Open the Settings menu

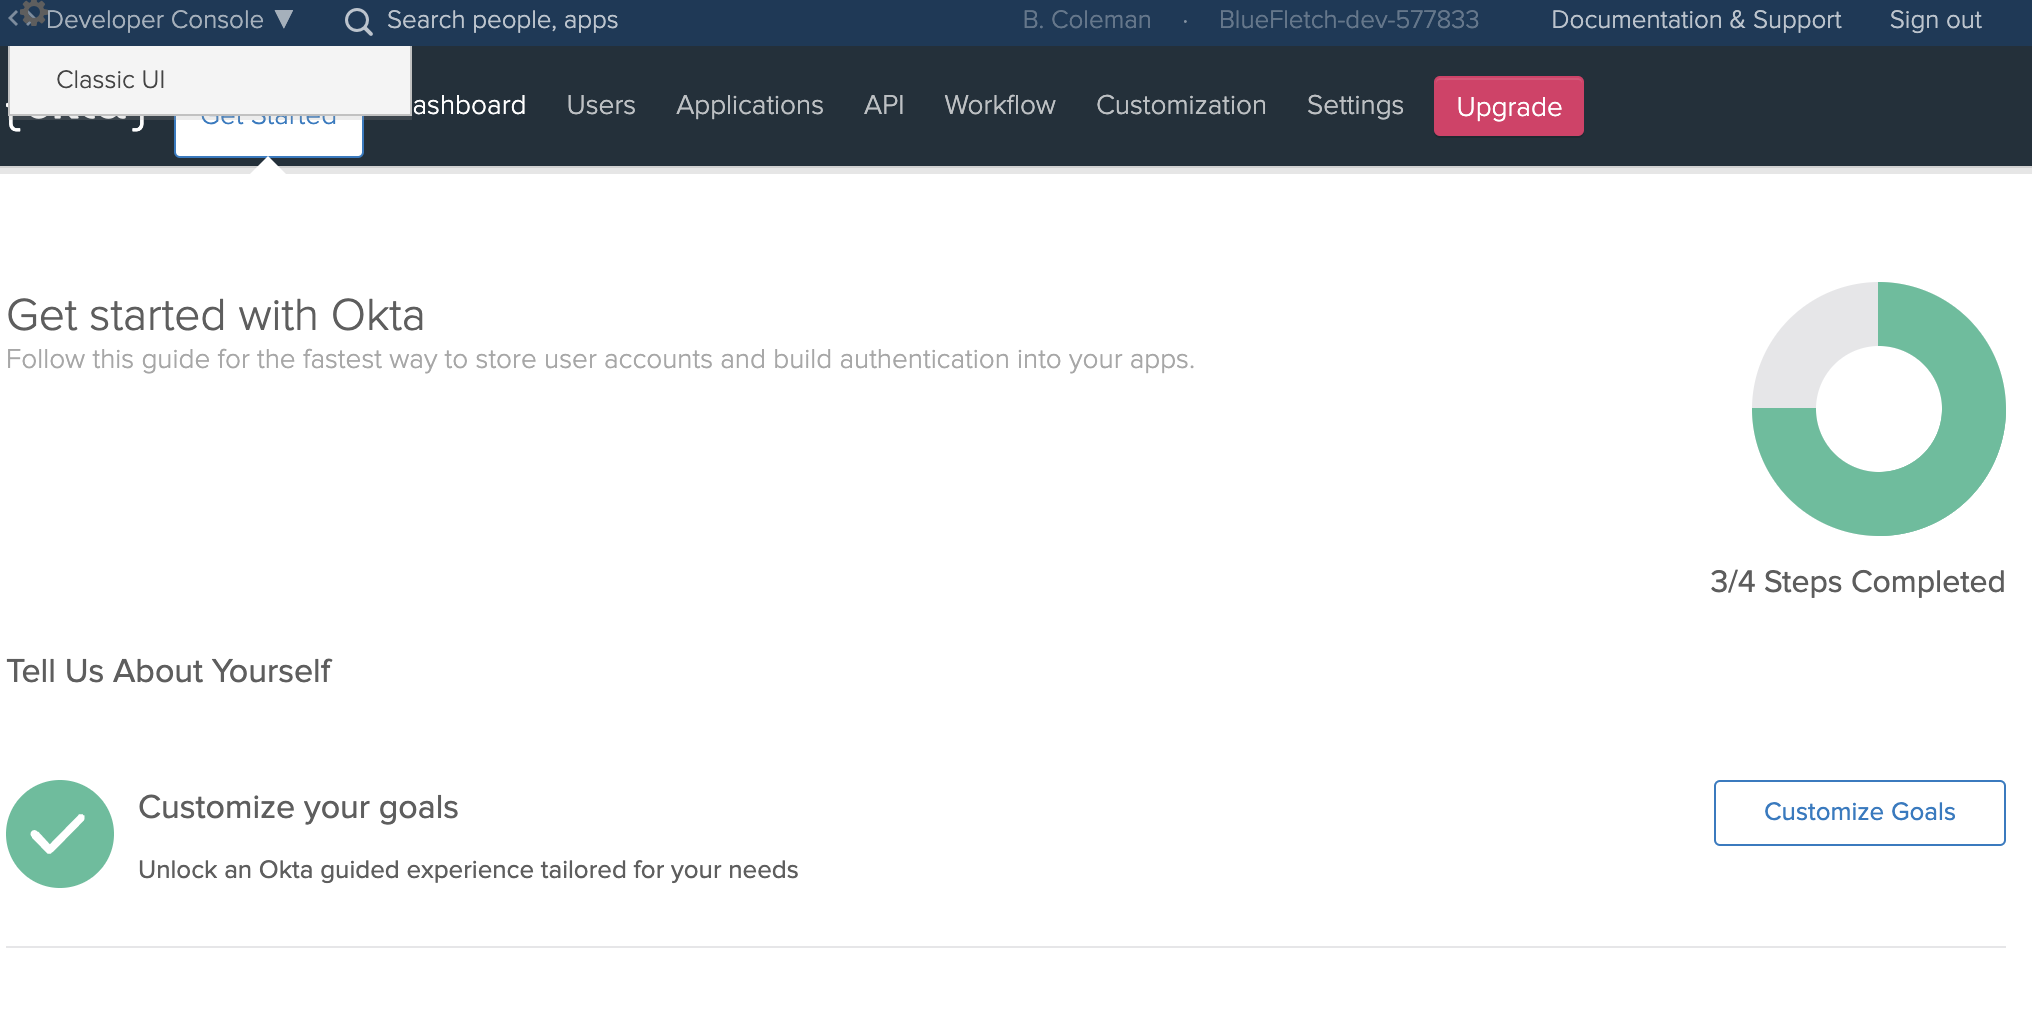point(1355,105)
